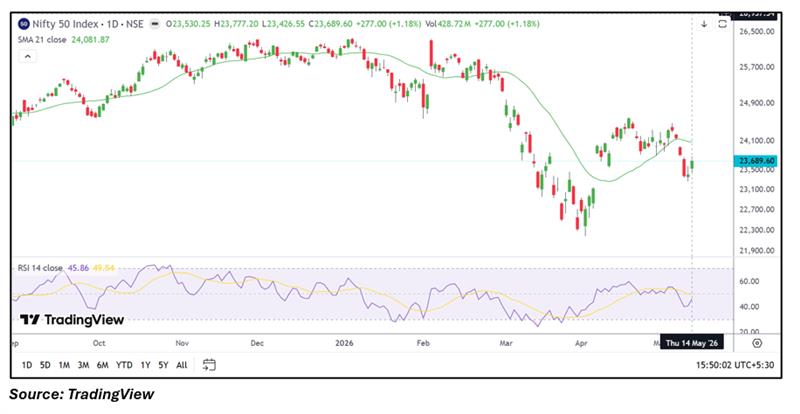Viewport: 800px width, 414px height.
Task: Click the SMA value 24,081.87
Action: [90, 39]
